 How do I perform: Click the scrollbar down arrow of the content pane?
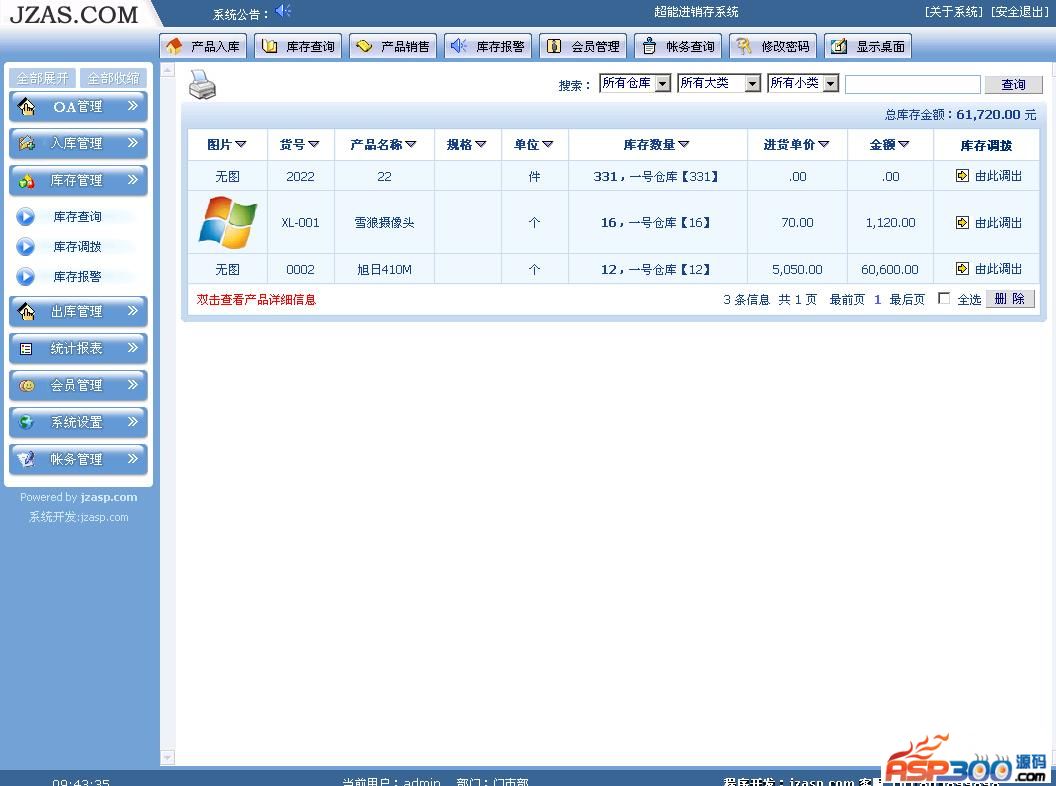tap(168, 758)
